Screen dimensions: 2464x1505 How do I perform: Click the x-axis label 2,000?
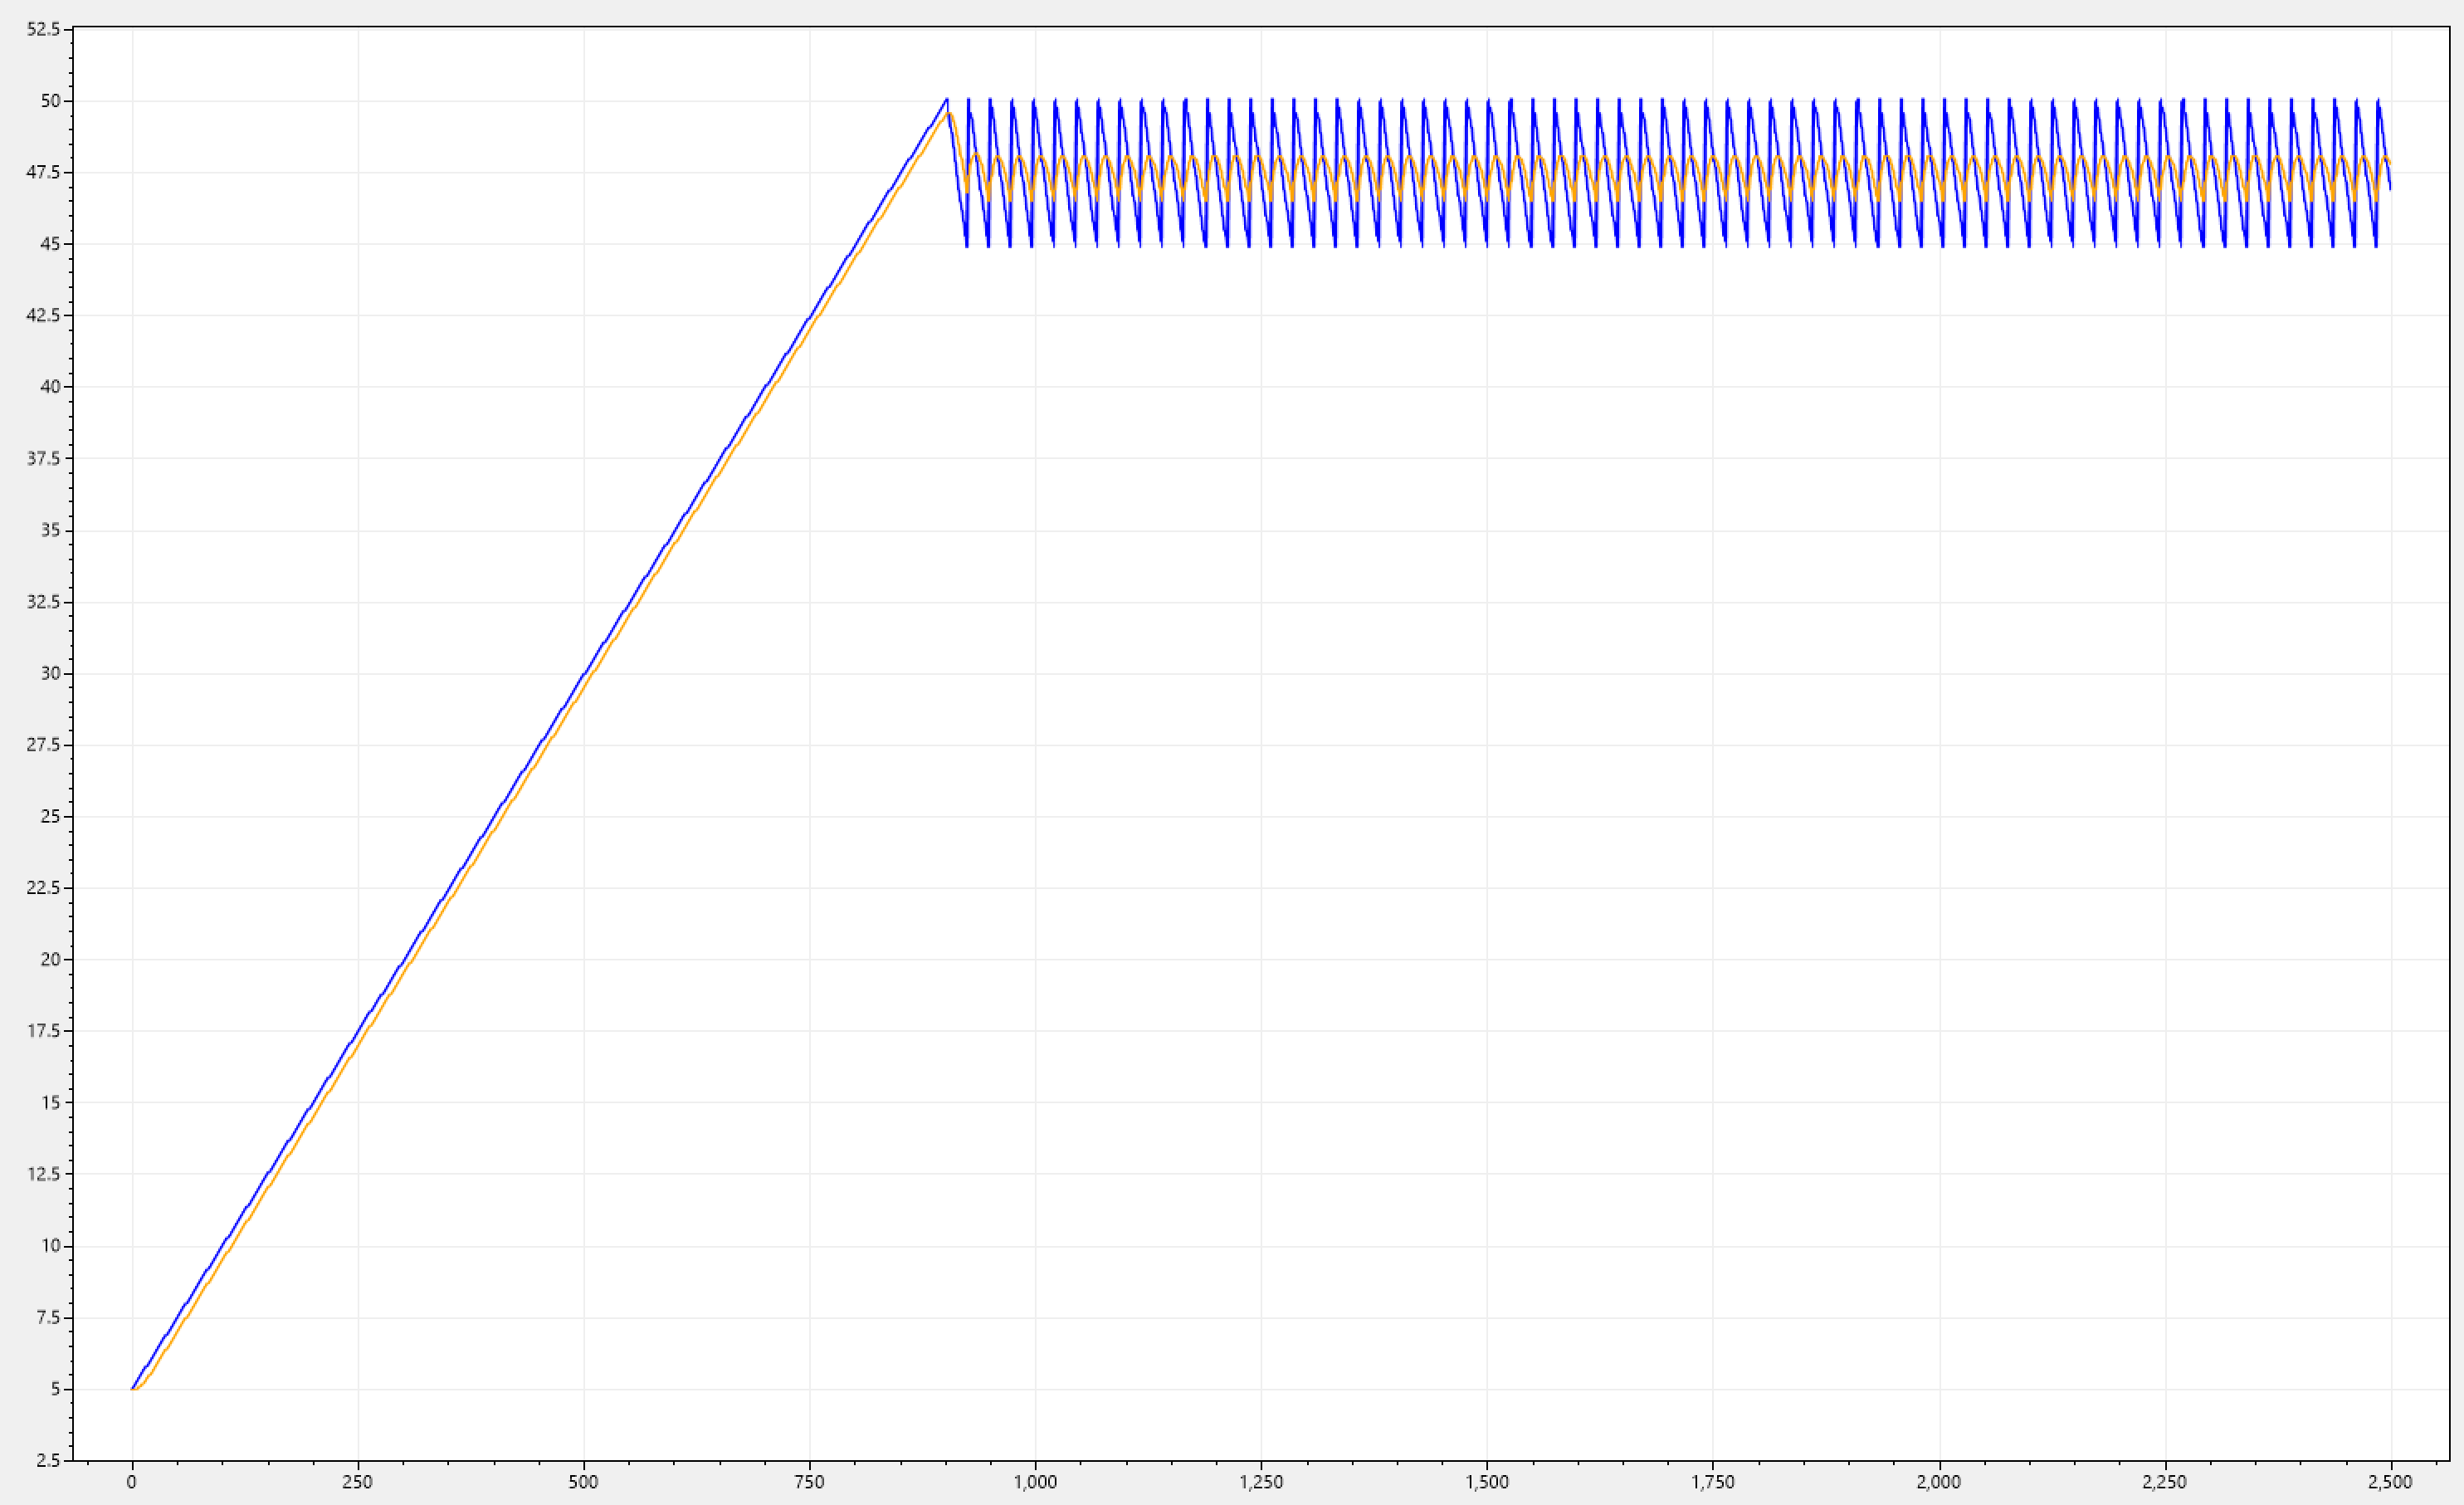pyautogui.click(x=1939, y=1482)
